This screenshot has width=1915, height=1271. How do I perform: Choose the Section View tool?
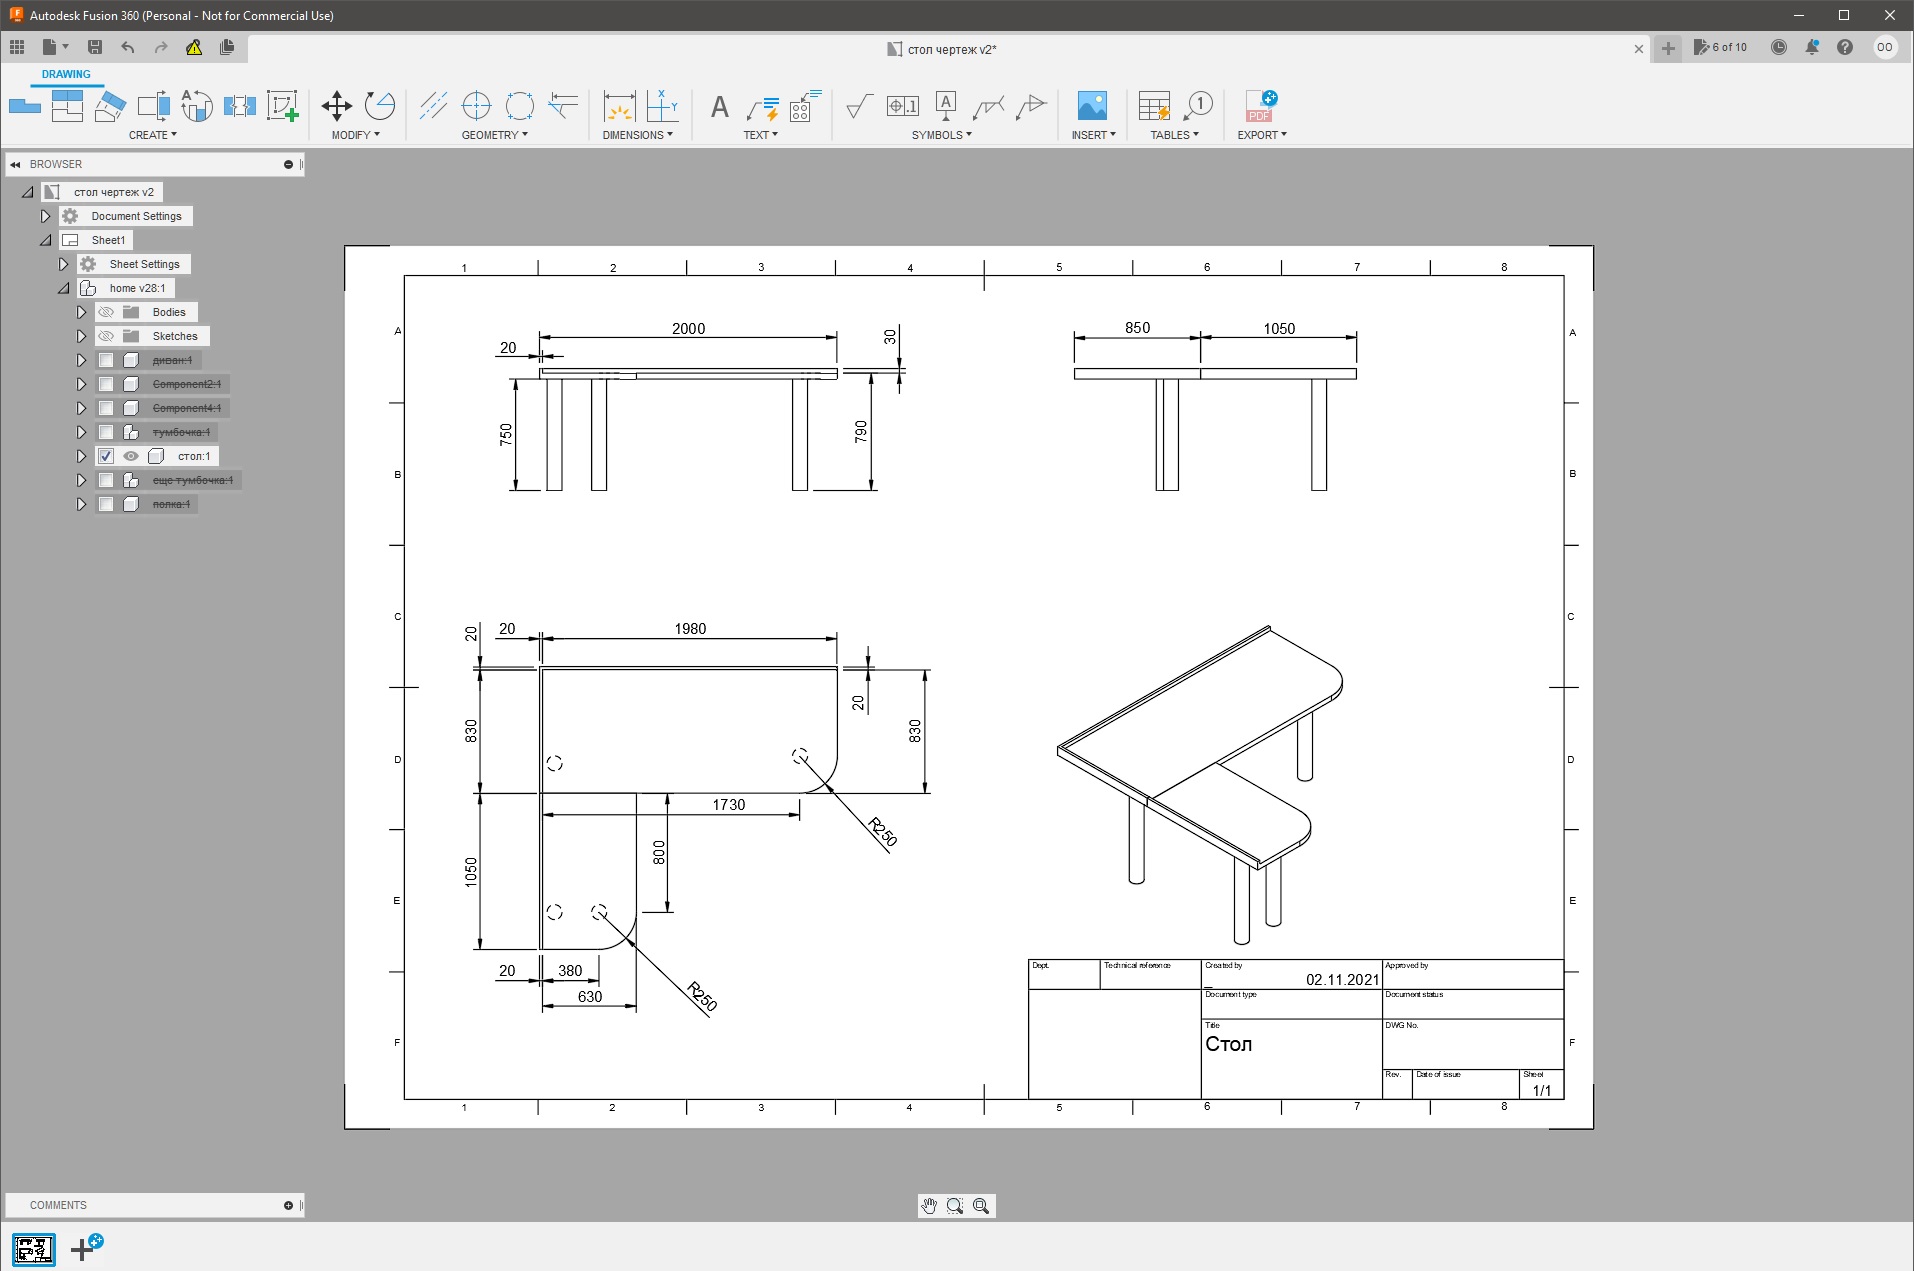(x=110, y=106)
